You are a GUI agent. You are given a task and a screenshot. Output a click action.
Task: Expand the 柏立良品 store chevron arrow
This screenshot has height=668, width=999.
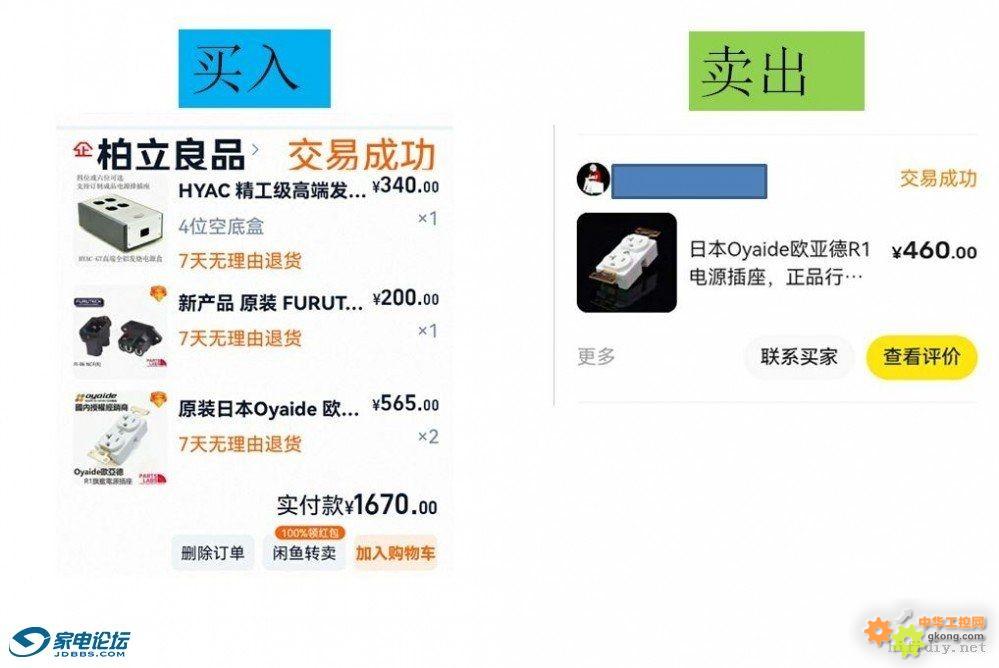[255, 150]
